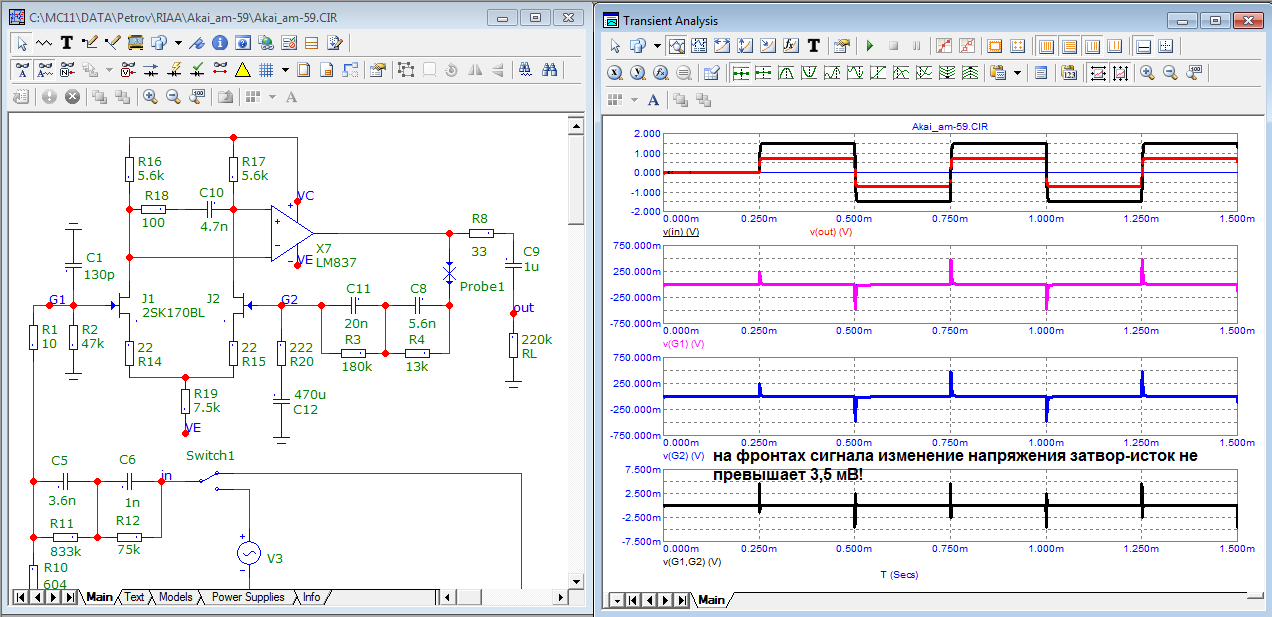Click the Info page tab
Screen dimensions: 1272x617
click(312, 597)
